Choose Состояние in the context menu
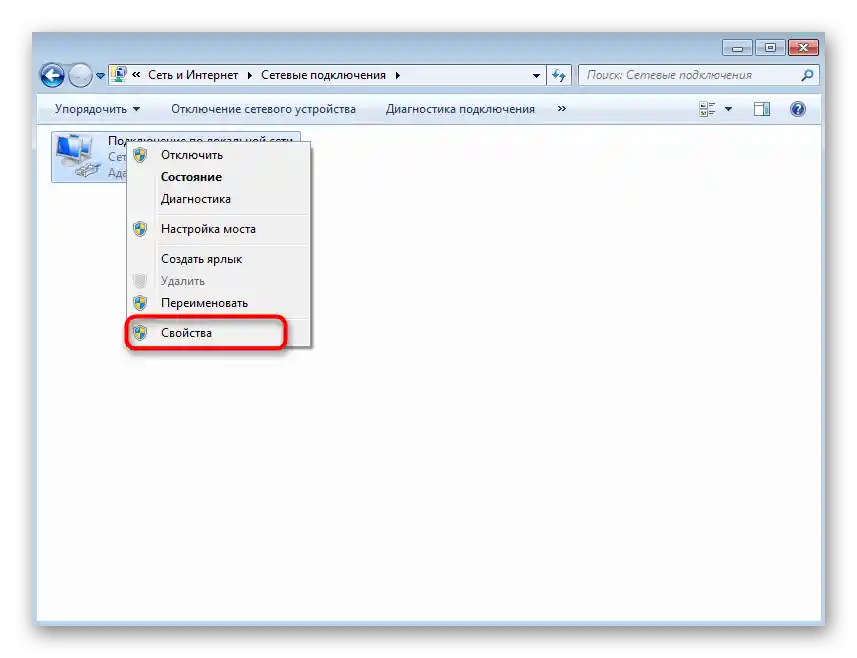The width and height of the screenshot is (857, 658). (x=218, y=177)
